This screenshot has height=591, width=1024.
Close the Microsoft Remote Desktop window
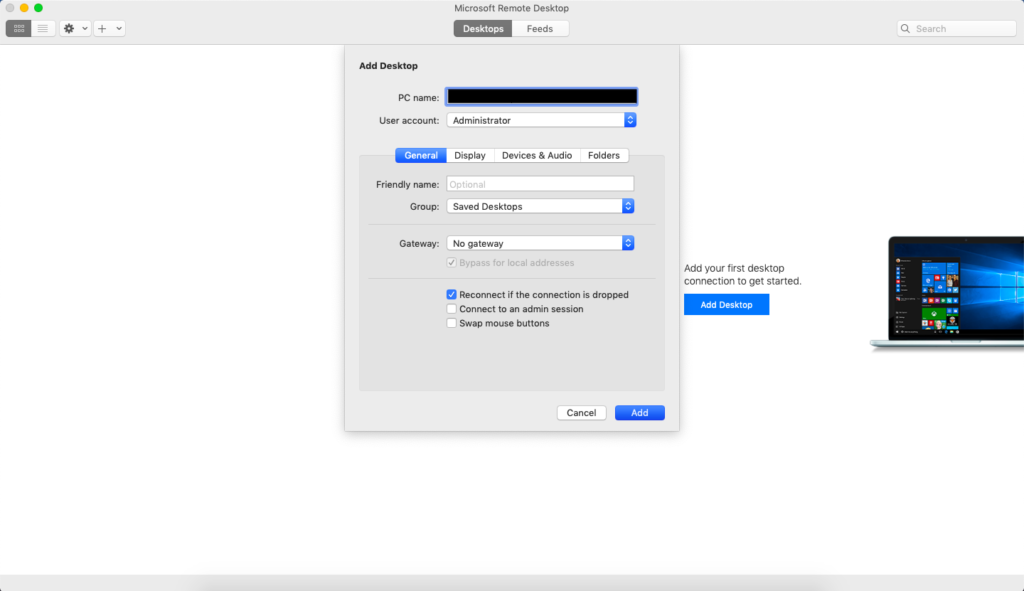10,8
